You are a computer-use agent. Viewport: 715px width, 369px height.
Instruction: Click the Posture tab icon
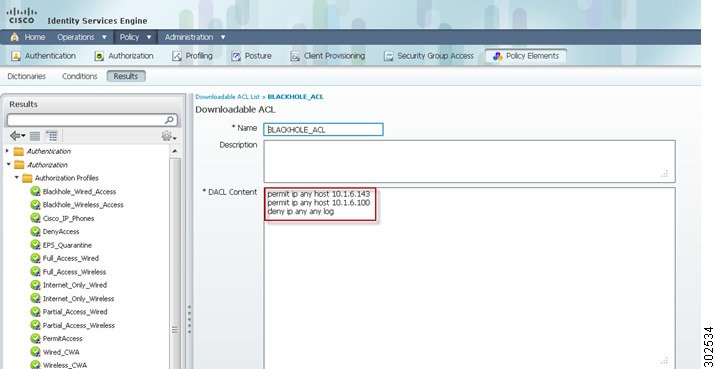pos(236,56)
